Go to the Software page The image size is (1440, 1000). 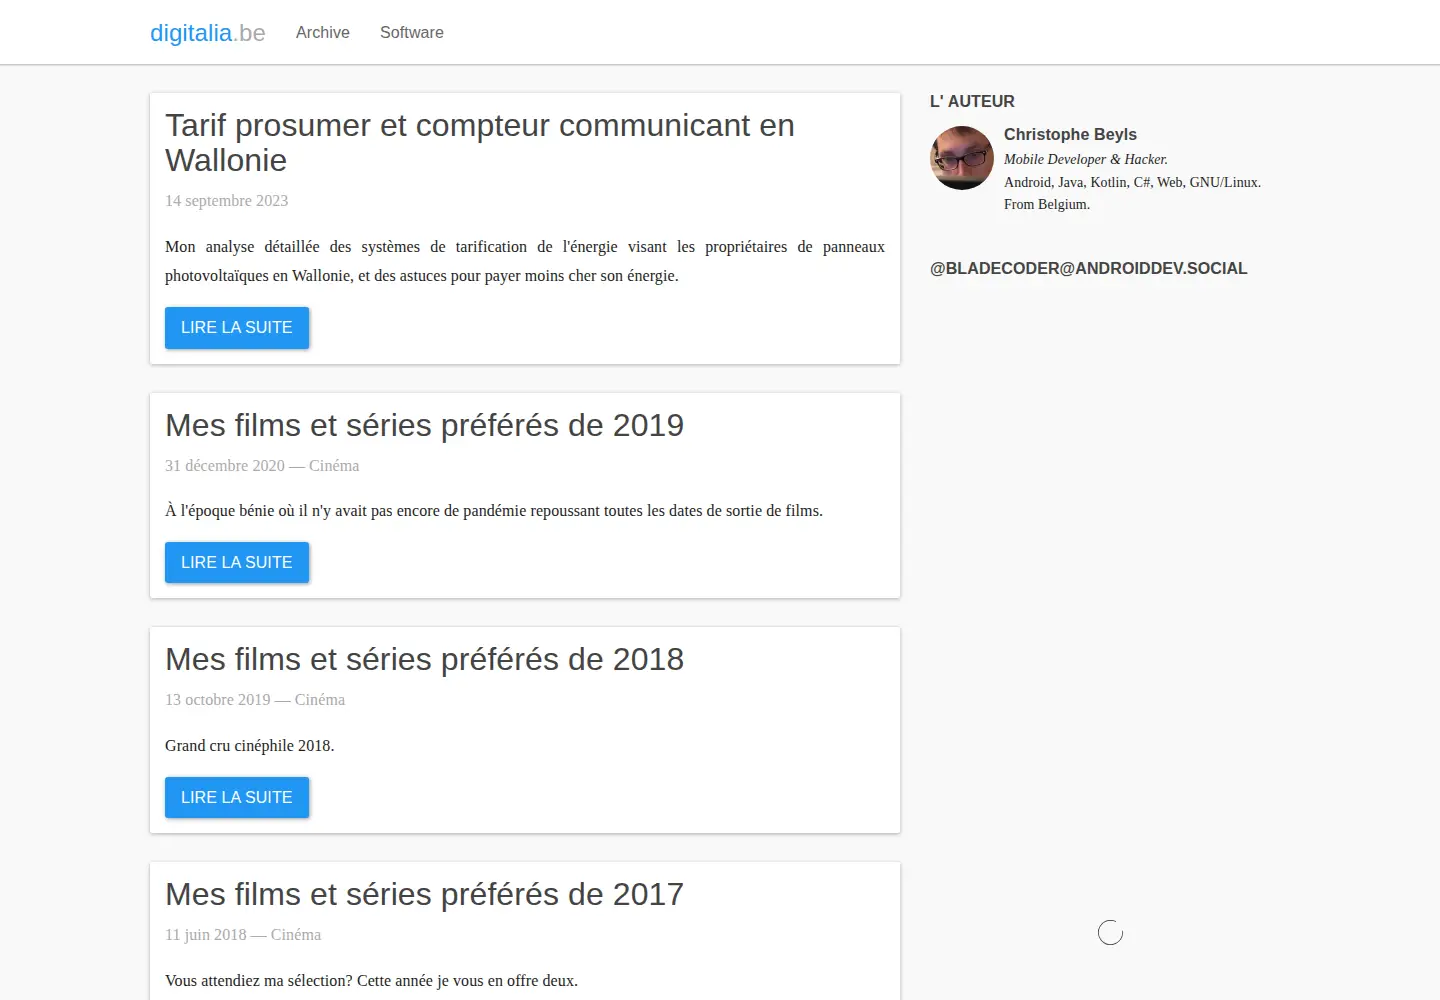pyautogui.click(x=411, y=32)
